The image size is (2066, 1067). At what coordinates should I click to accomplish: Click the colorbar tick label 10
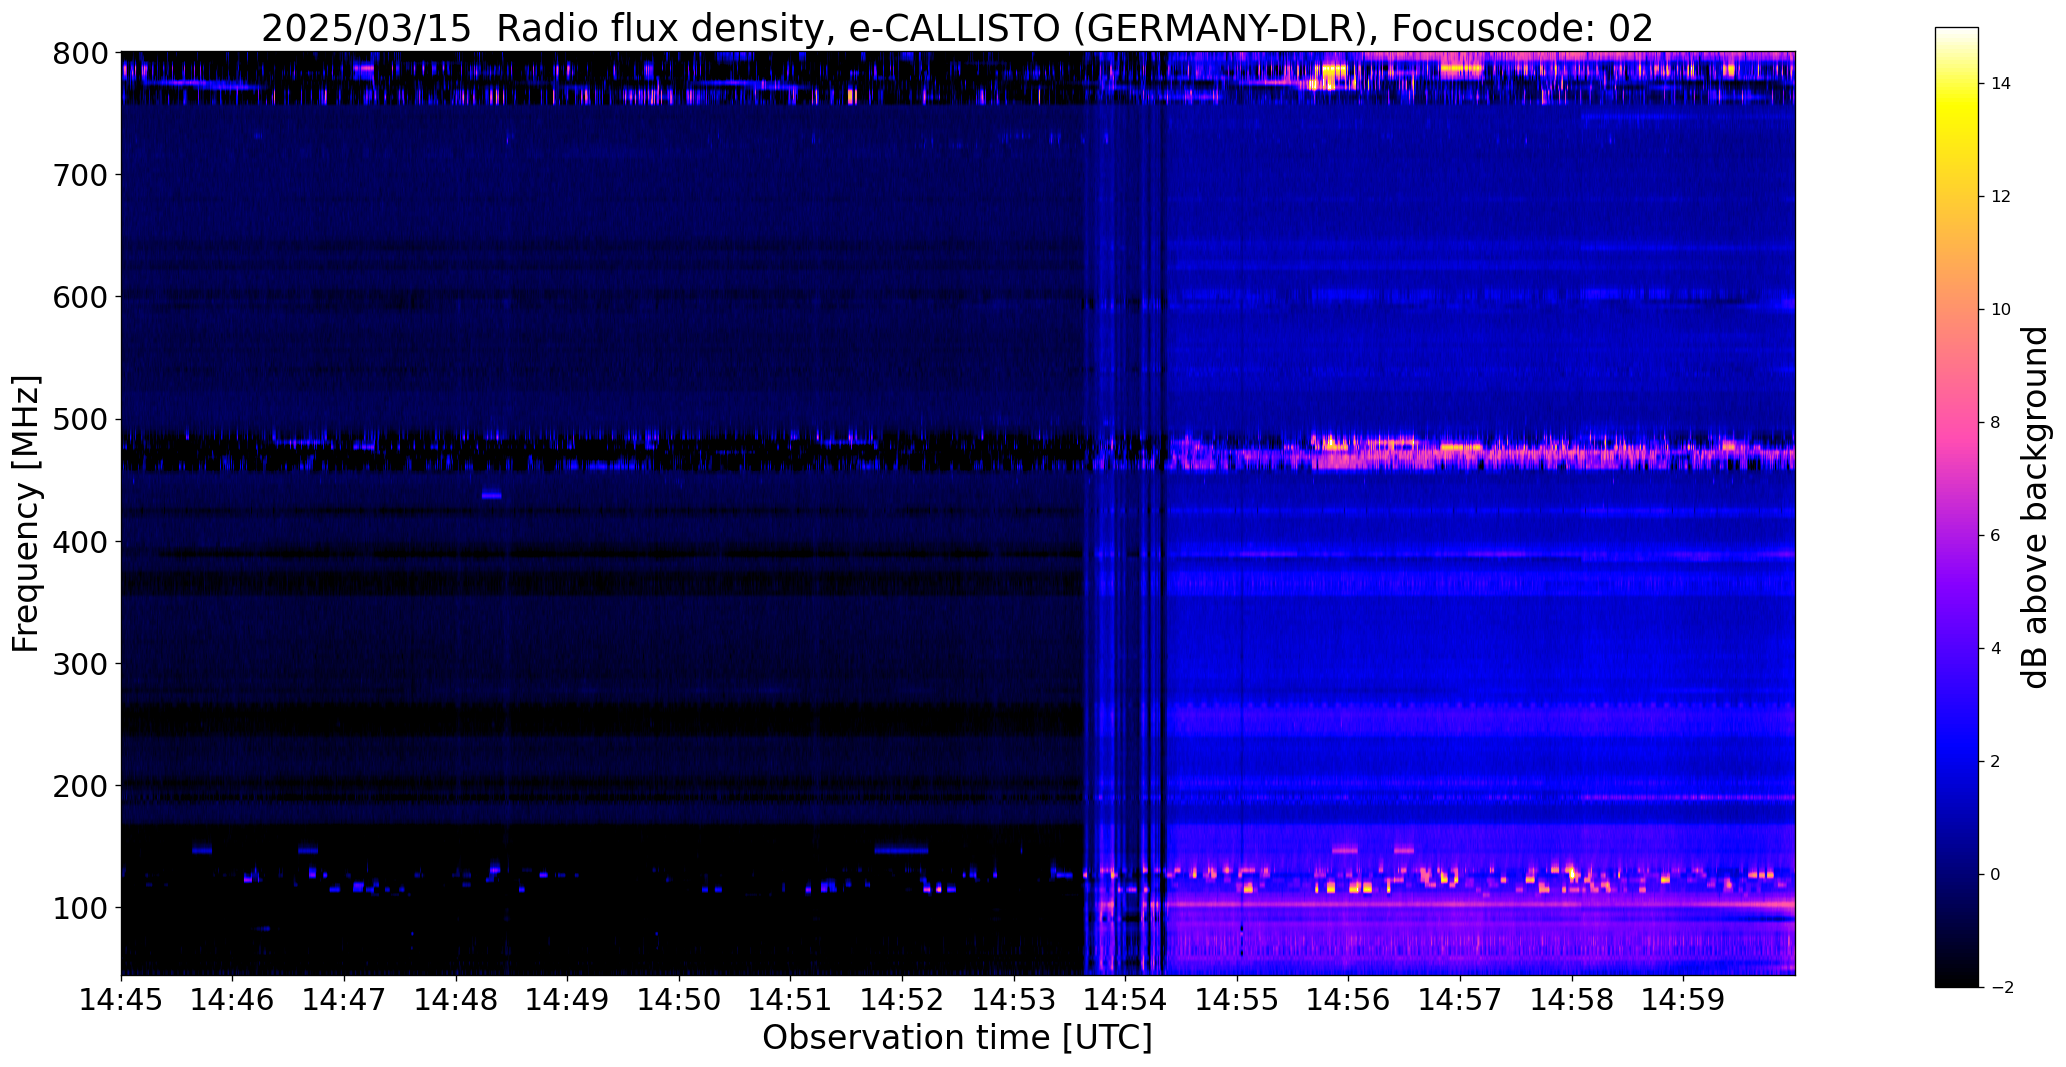pos(2001,310)
